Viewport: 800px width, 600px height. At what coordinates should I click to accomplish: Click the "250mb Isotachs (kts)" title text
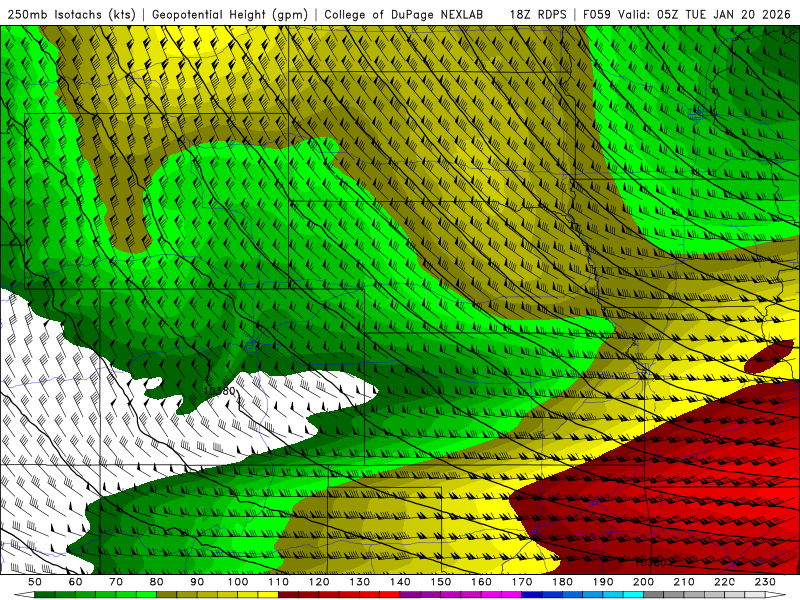[71, 15]
